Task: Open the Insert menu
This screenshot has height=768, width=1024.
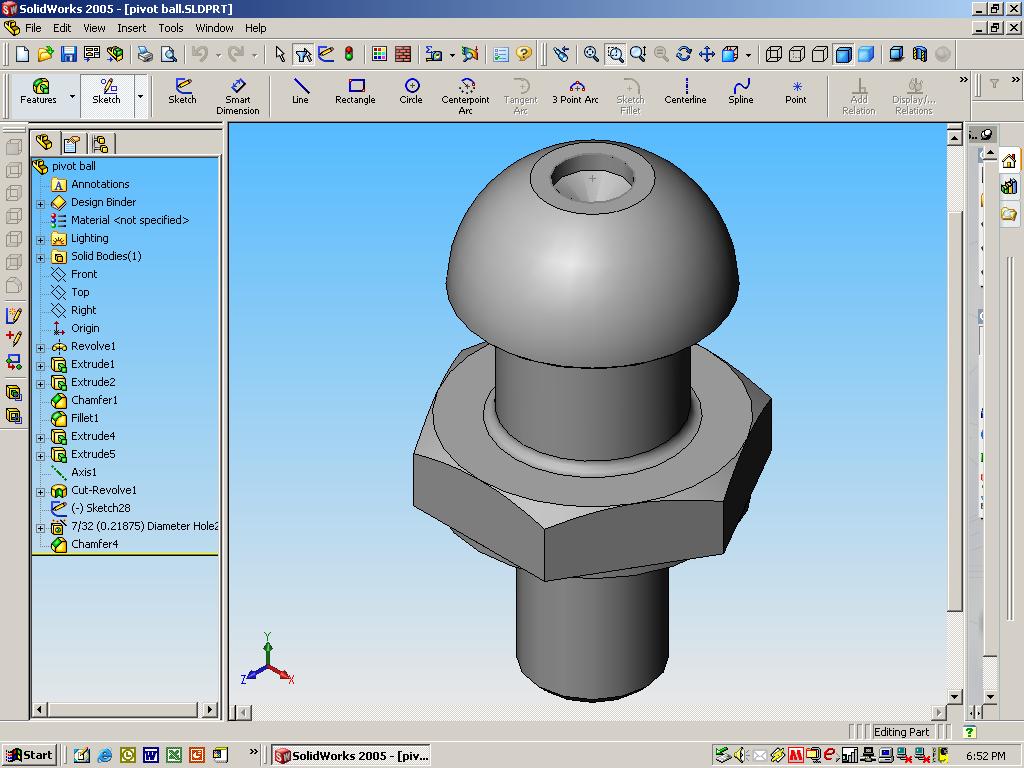Action: 131,28
